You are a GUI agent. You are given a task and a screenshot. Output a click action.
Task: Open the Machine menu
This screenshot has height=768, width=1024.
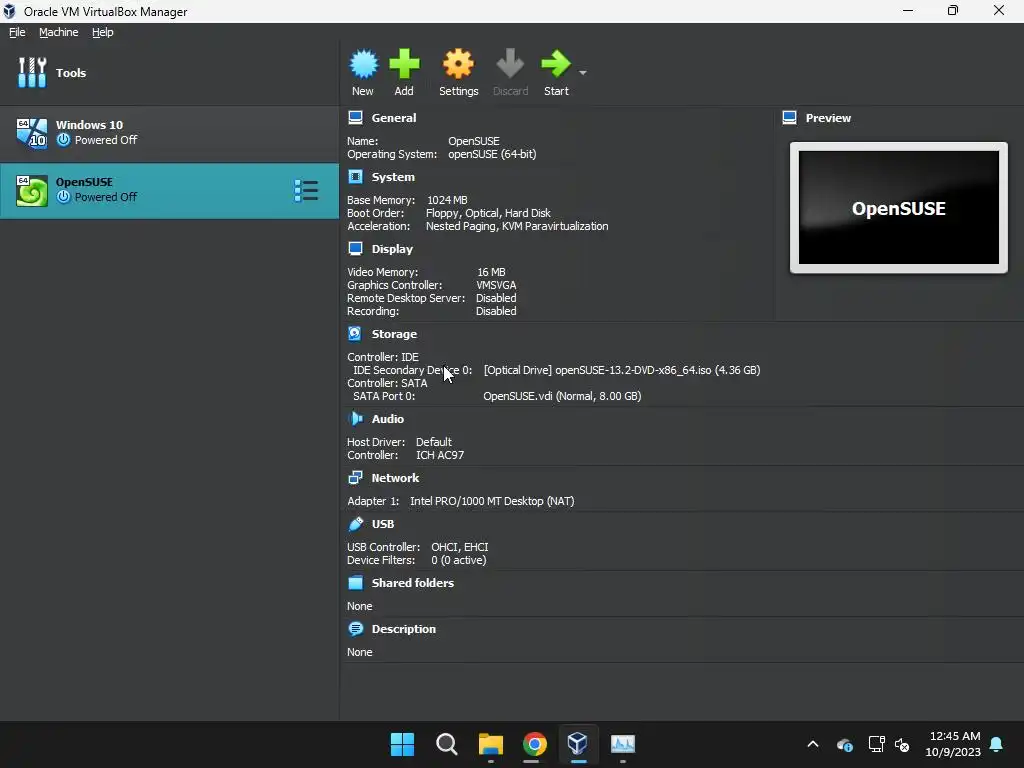click(x=59, y=32)
